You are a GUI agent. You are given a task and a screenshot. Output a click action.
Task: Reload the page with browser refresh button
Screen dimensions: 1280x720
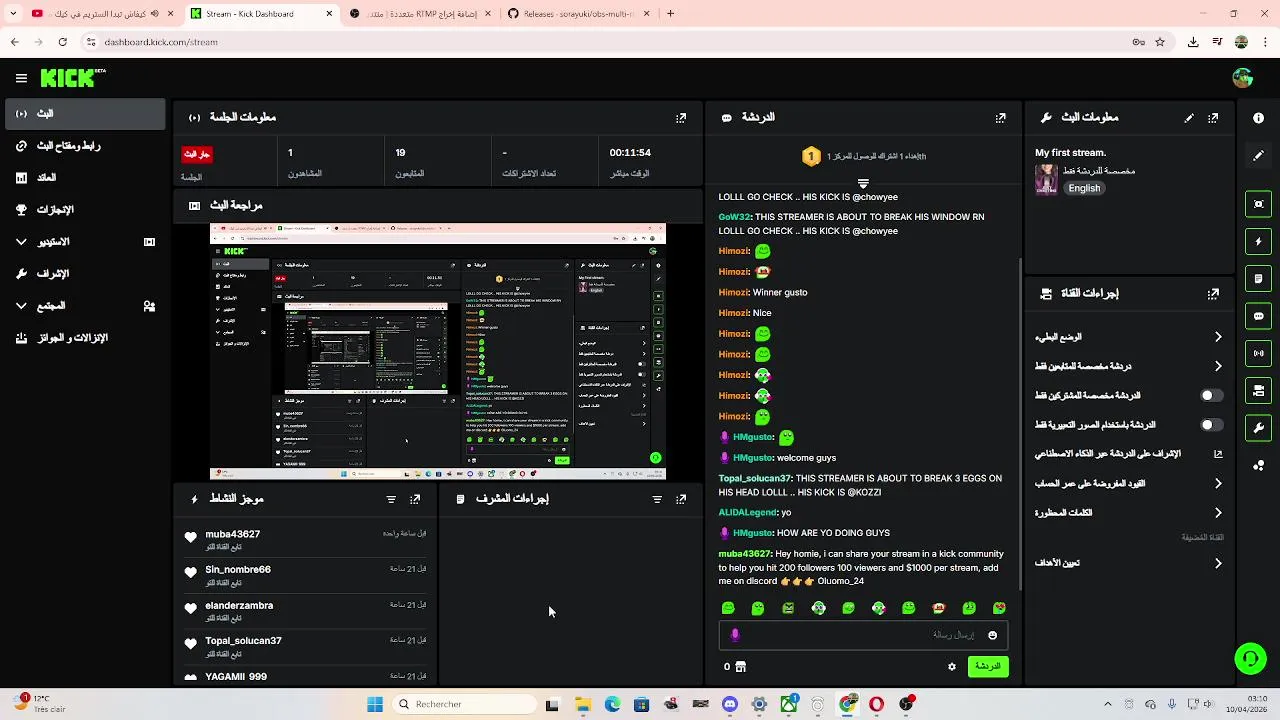62,42
